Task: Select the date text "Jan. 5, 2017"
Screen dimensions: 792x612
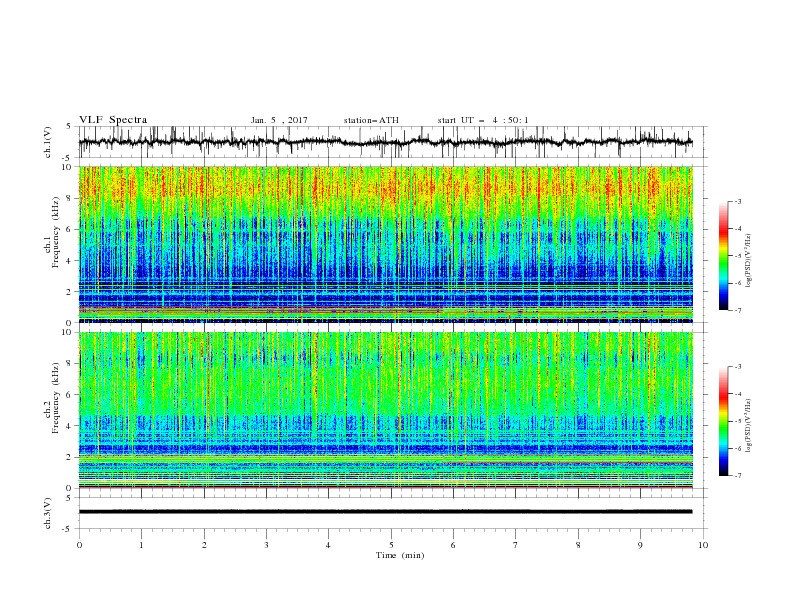Action: coord(279,120)
